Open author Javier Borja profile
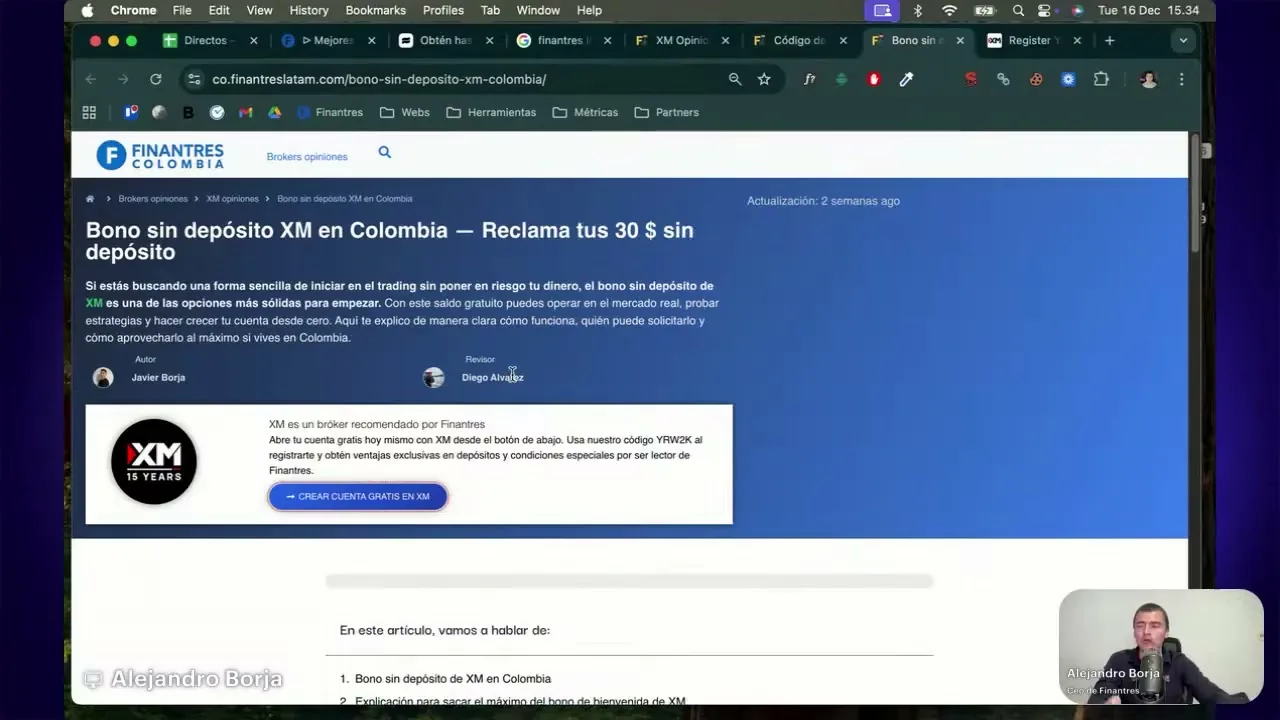Viewport: 1280px width, 720px height. [x=158, y=377]
